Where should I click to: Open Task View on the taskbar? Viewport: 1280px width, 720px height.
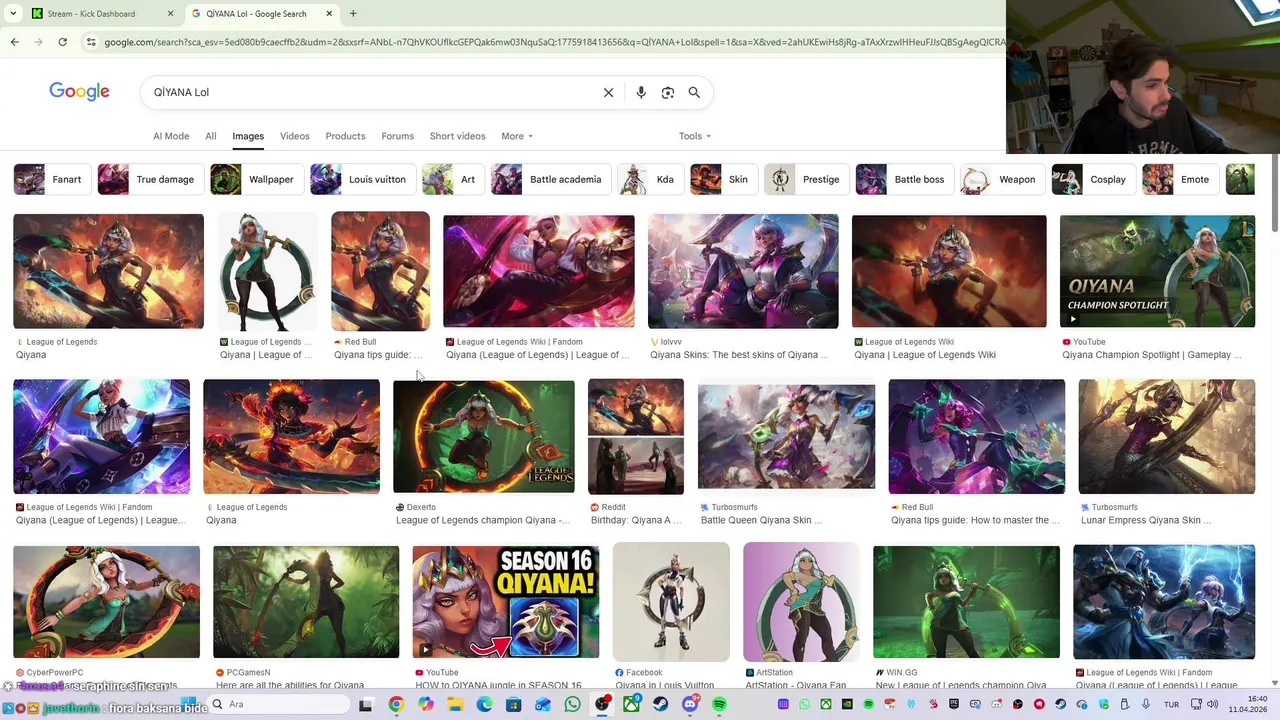[x=365, y=704]
